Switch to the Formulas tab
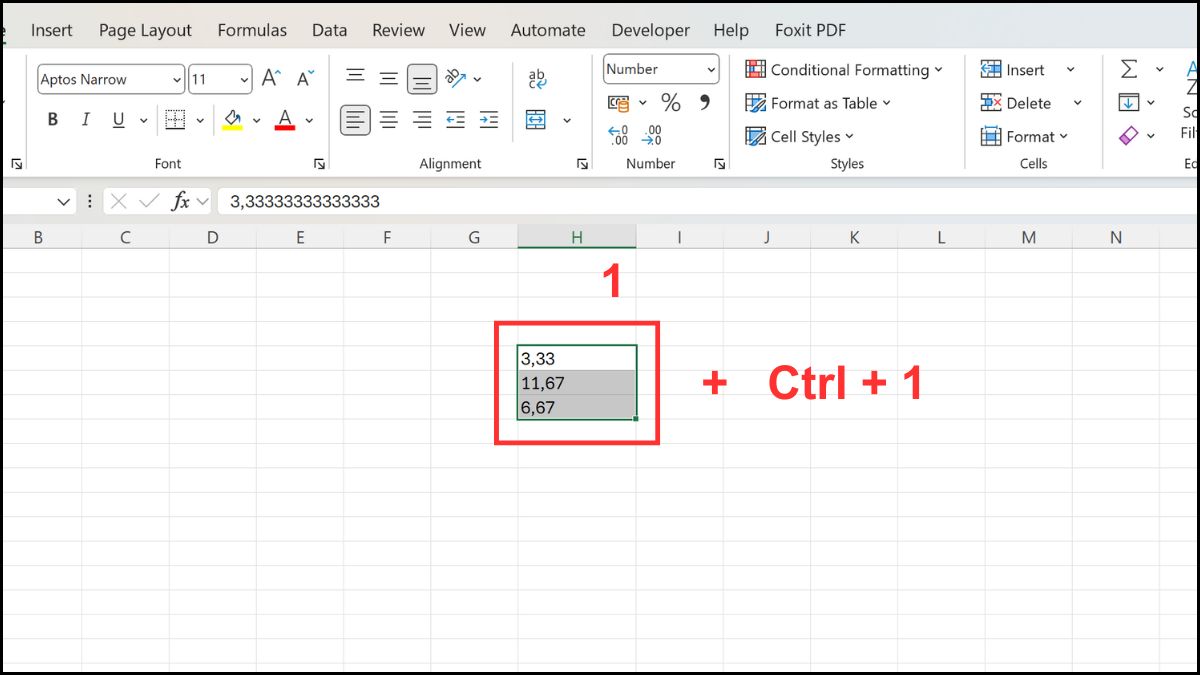The image size is (1200, 675). pyautogui.click(x=252, y=30)
